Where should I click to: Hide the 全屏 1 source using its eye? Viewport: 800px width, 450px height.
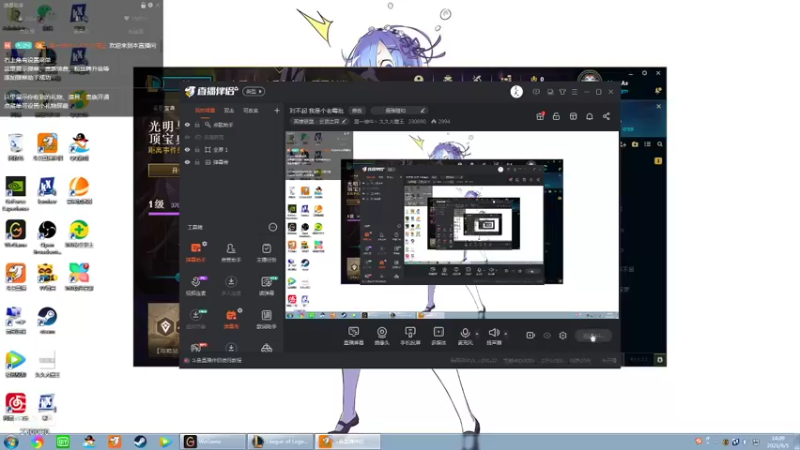tap(187, 149)
